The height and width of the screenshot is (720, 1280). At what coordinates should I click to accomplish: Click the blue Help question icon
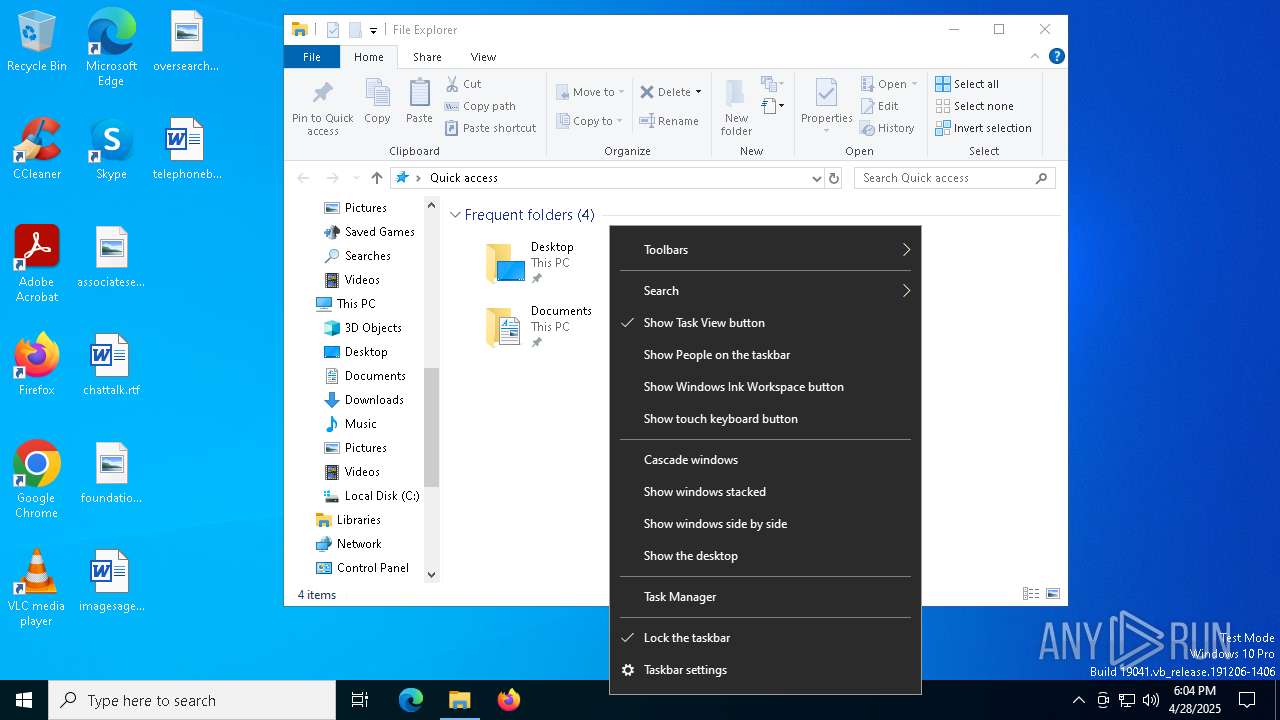click(x=1056, y=56)
